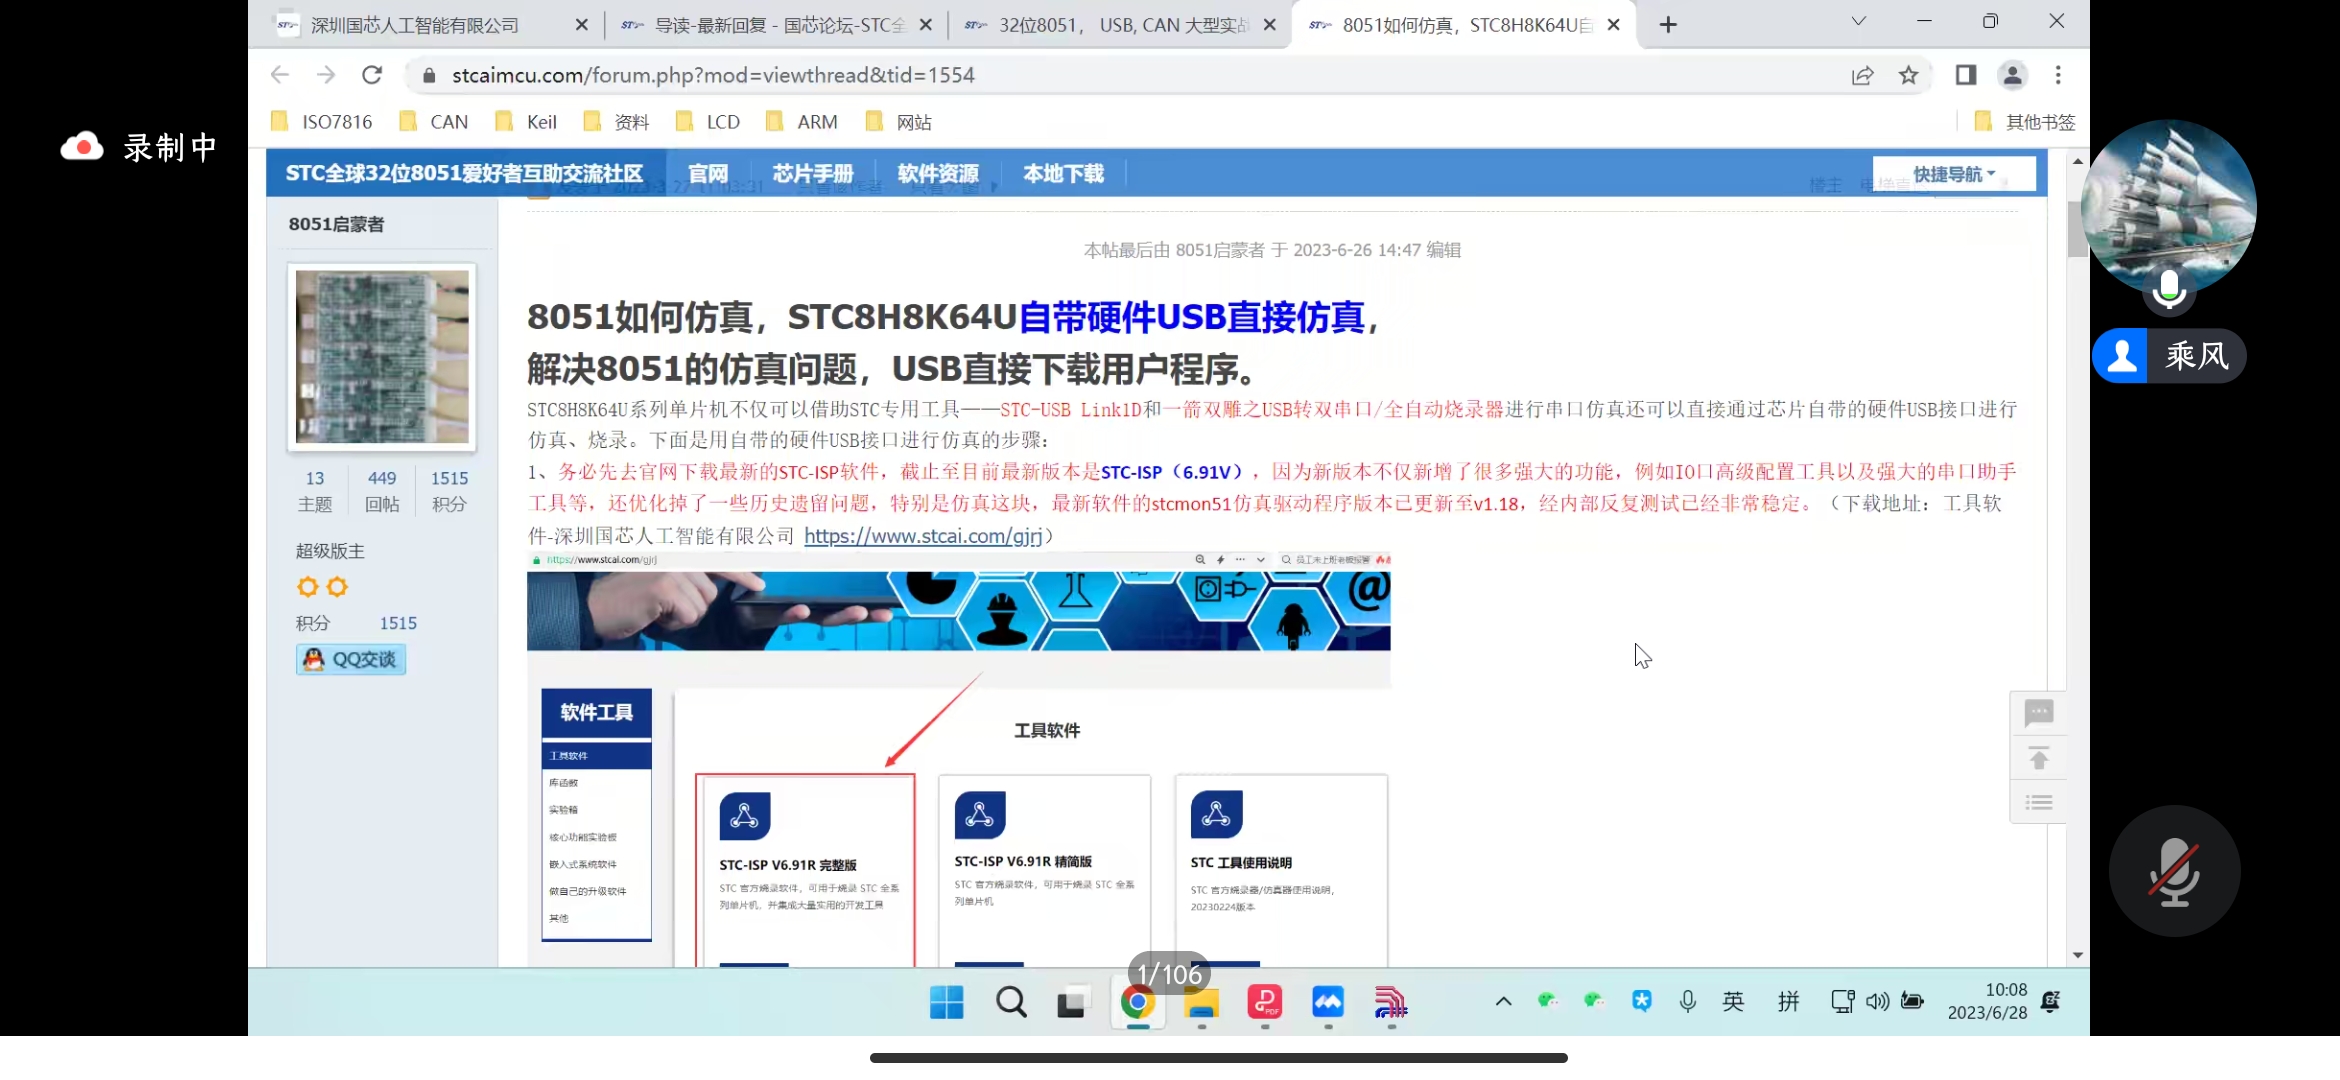Go back to previous browser page

click(x=280, y=75)
